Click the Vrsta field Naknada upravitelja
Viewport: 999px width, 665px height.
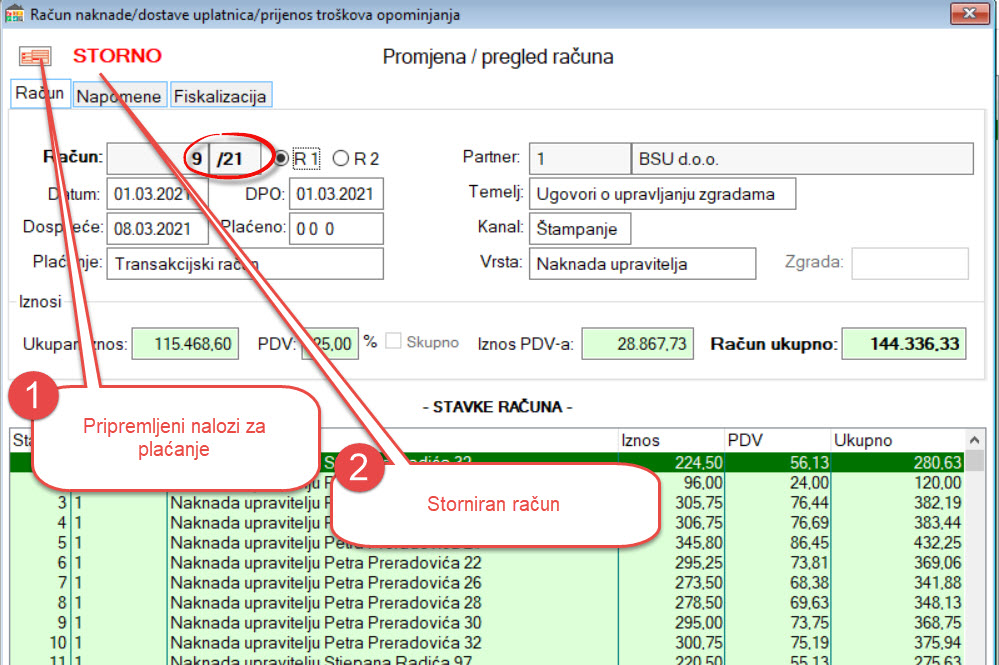642,264
